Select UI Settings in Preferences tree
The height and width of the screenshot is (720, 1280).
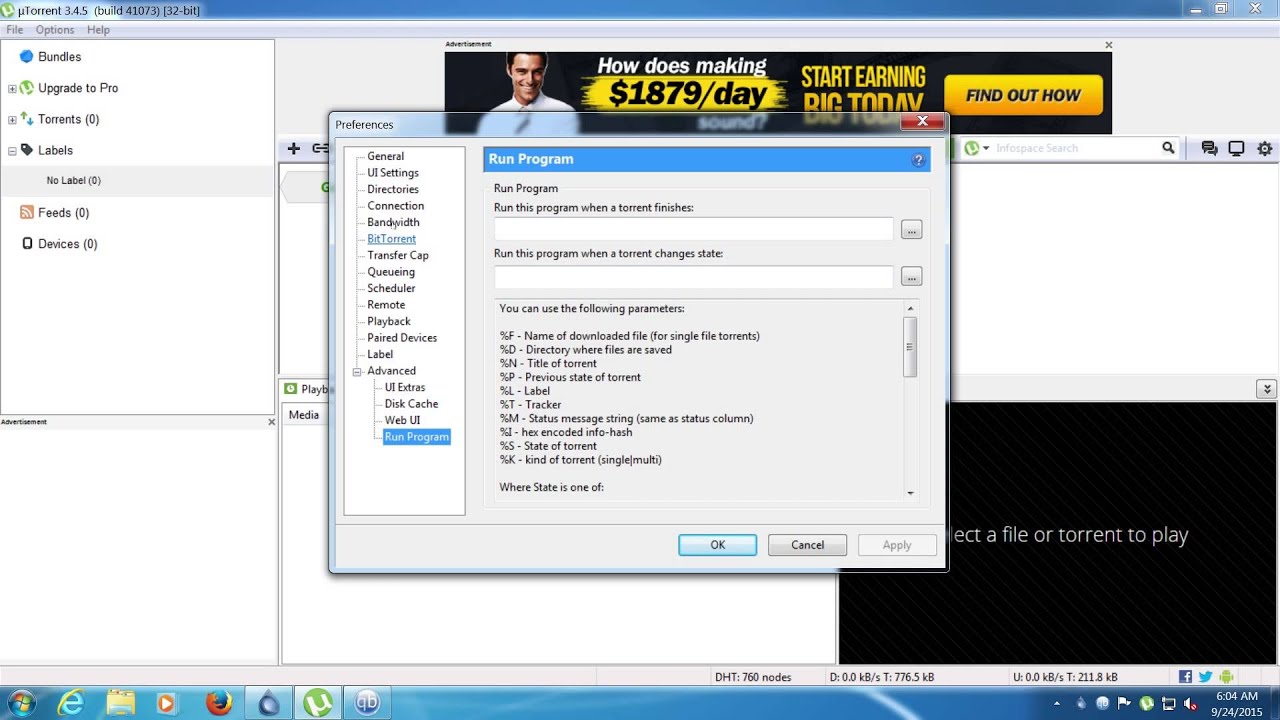[x=393, y=173]
